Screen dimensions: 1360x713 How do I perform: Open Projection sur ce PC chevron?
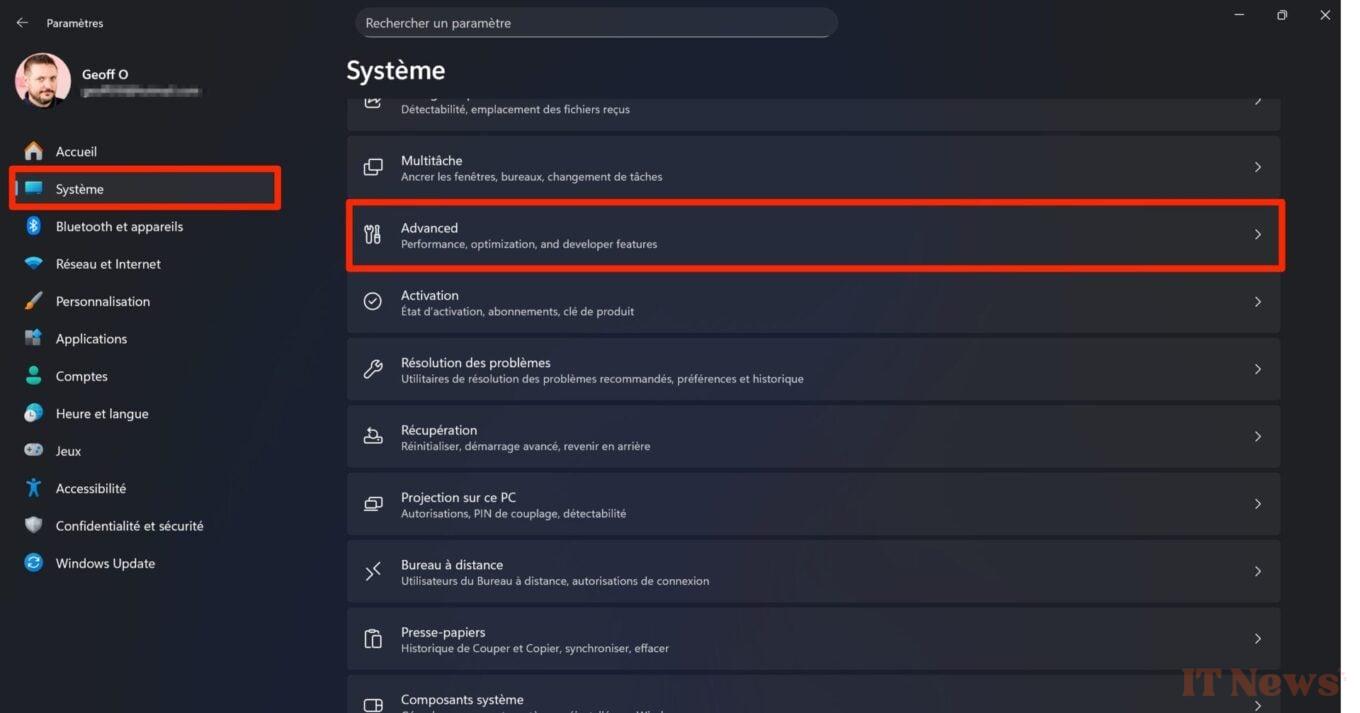1258,504
